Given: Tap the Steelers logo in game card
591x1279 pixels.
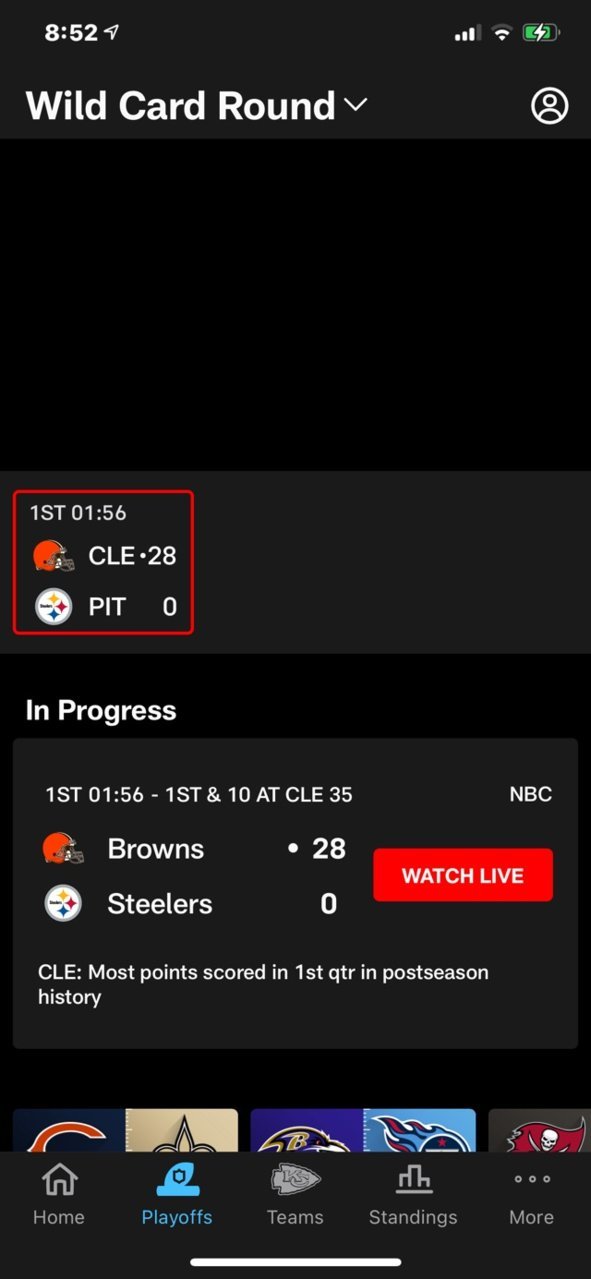Looking at the screenshot, I should (63, 904).
